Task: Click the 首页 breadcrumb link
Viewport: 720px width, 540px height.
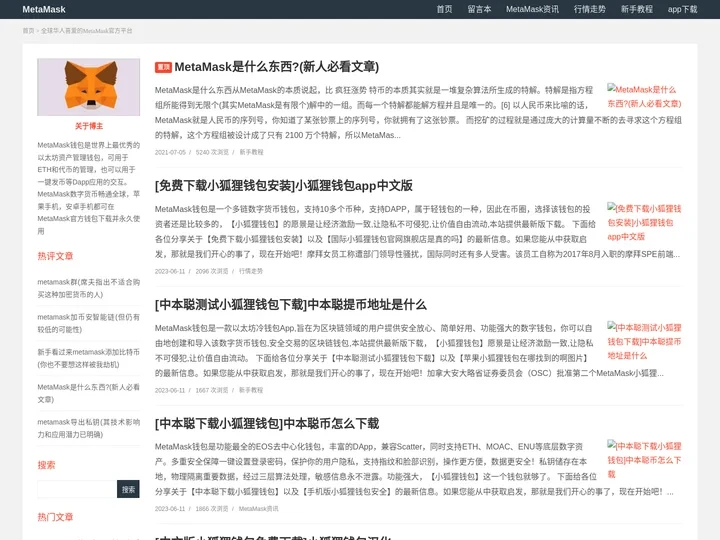Action: tap(28, 31)
